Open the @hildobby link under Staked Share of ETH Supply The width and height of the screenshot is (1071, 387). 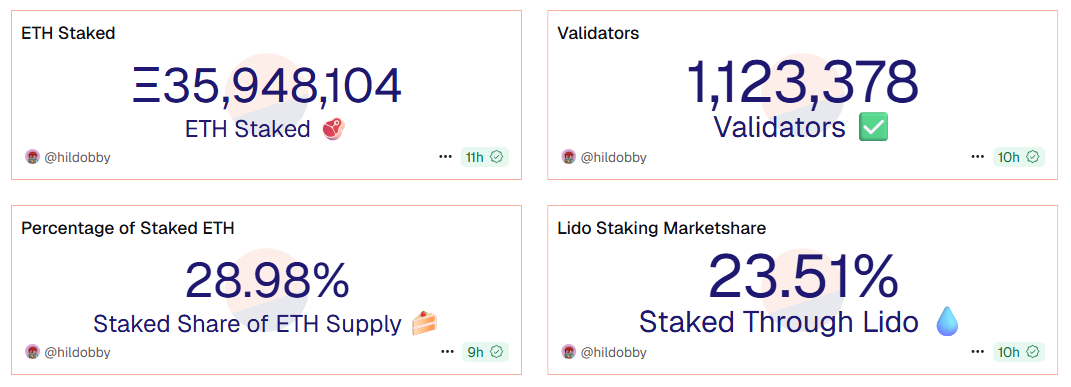[77, 352]
